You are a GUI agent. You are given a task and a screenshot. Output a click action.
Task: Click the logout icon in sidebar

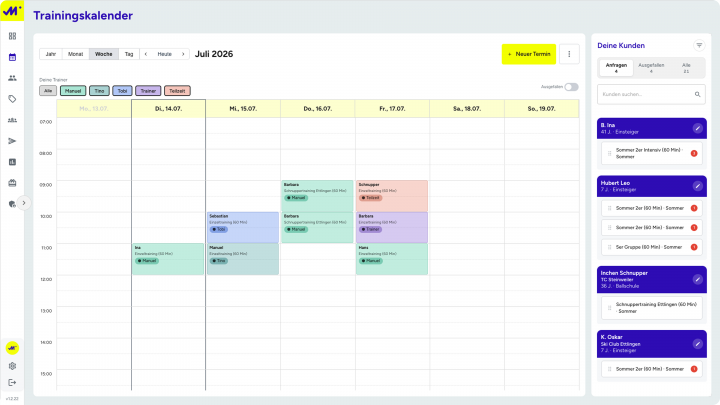point(12,382)
